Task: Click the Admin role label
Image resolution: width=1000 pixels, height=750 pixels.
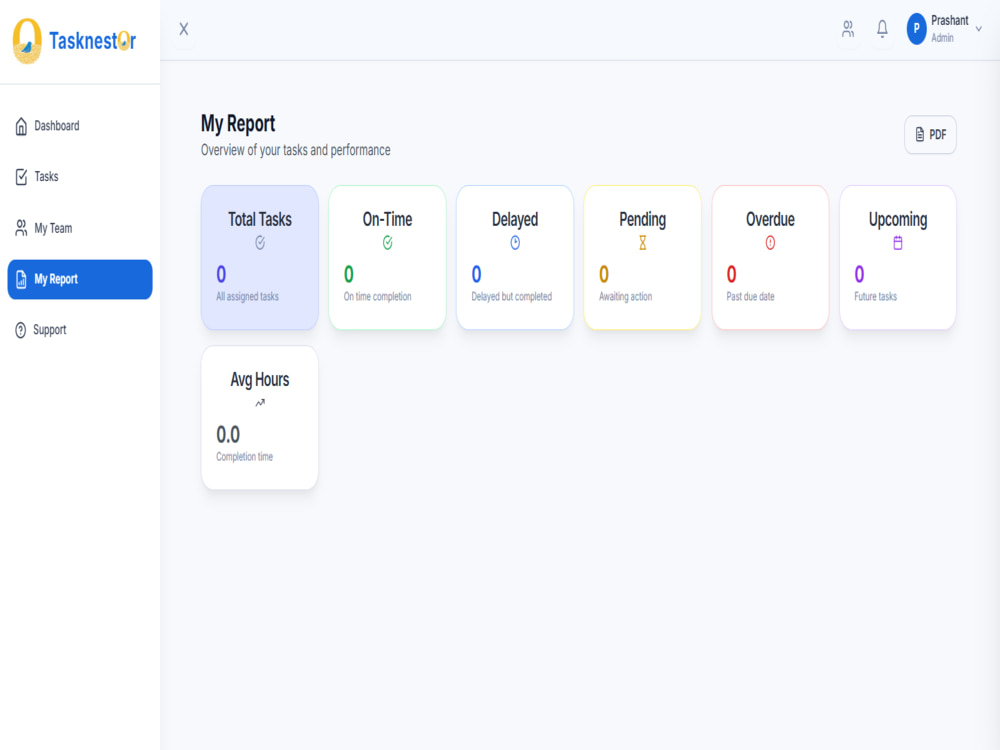Action: tap(942, 38)
